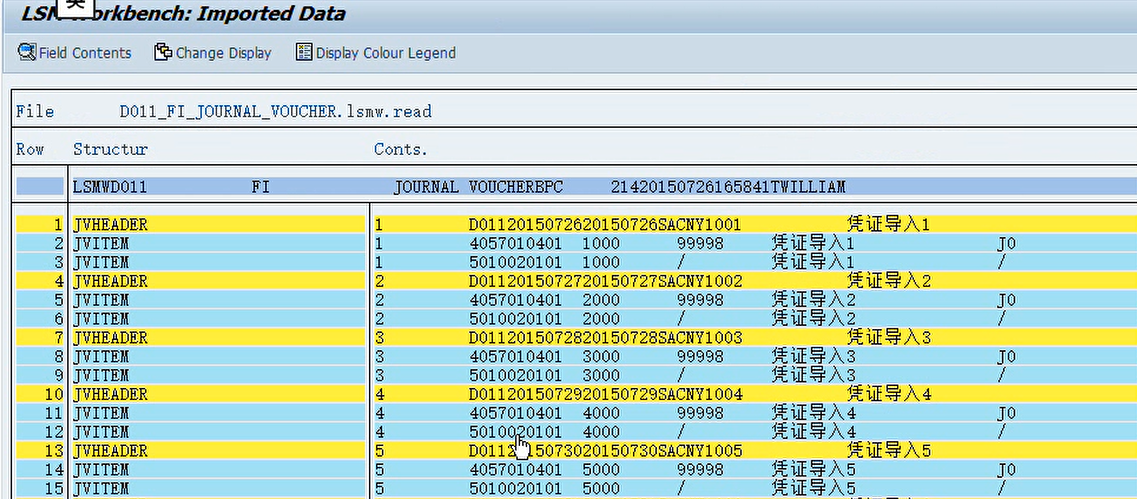Click JOURNAL VOUCHERBPC text in header line
This screenshot has height=499, width=1137.
click(478, 187)
